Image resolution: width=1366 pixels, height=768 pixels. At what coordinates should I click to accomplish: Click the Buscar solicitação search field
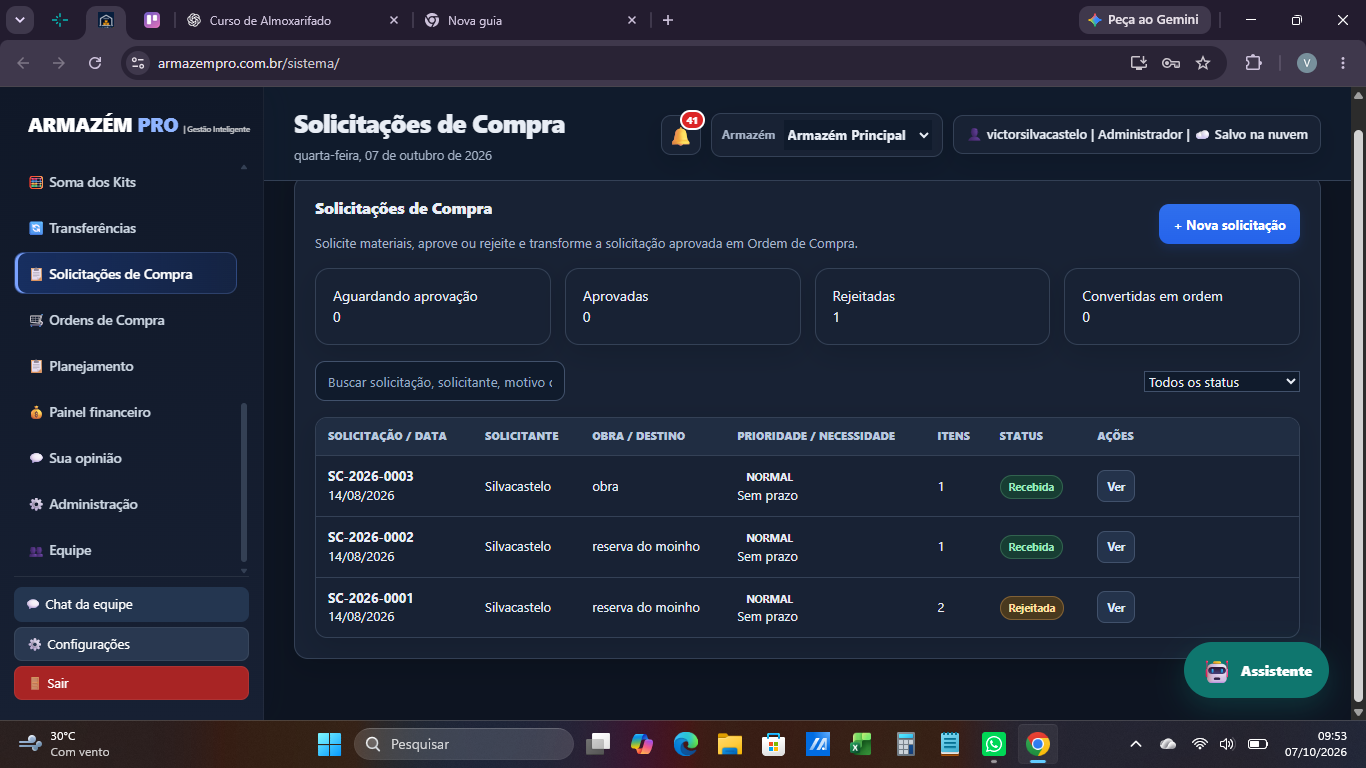coord(440,382)
